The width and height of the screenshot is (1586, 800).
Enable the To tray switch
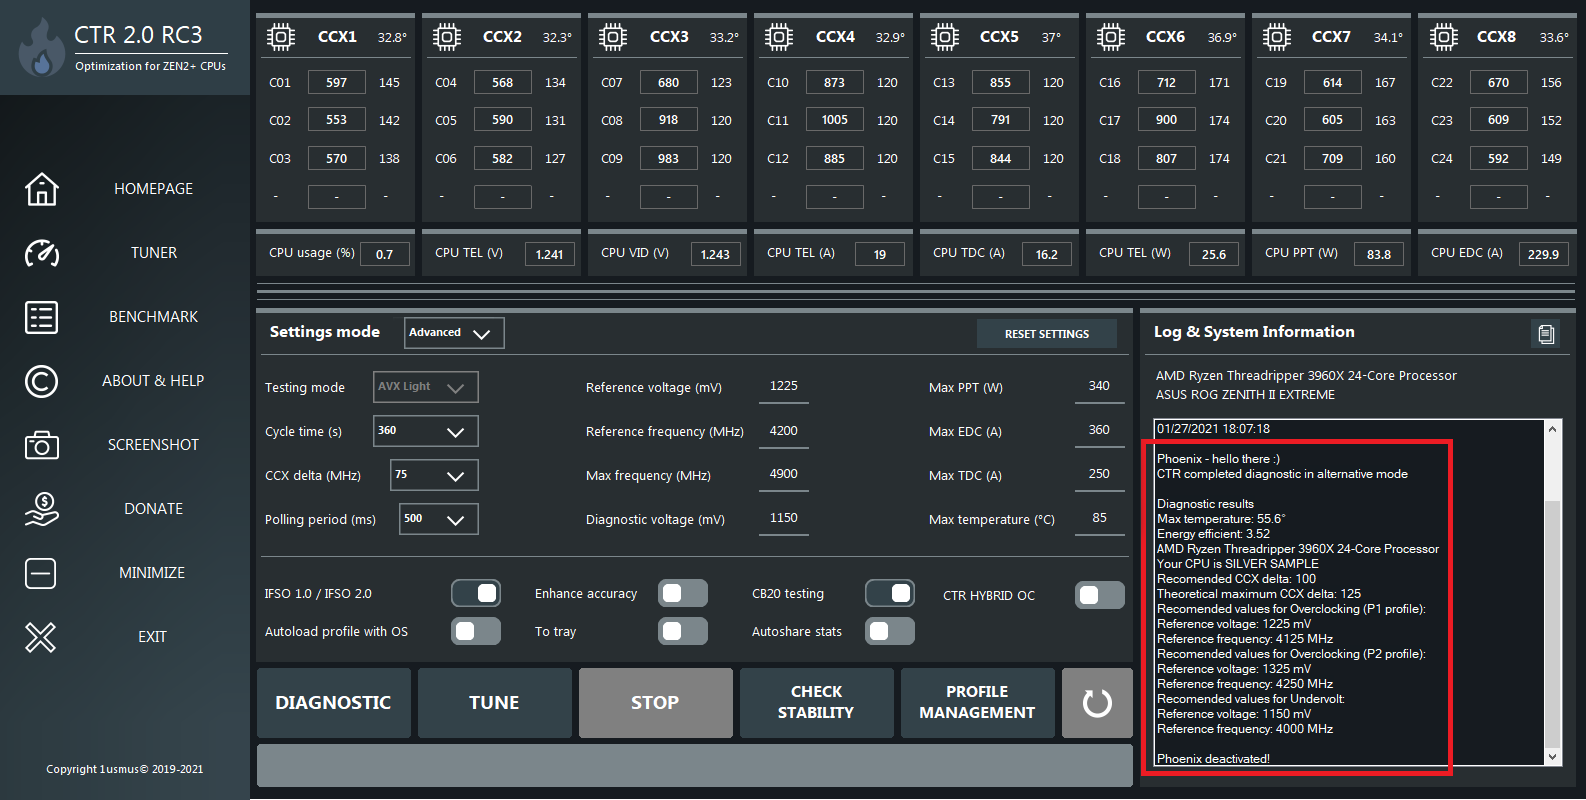[x=683, y=631]
